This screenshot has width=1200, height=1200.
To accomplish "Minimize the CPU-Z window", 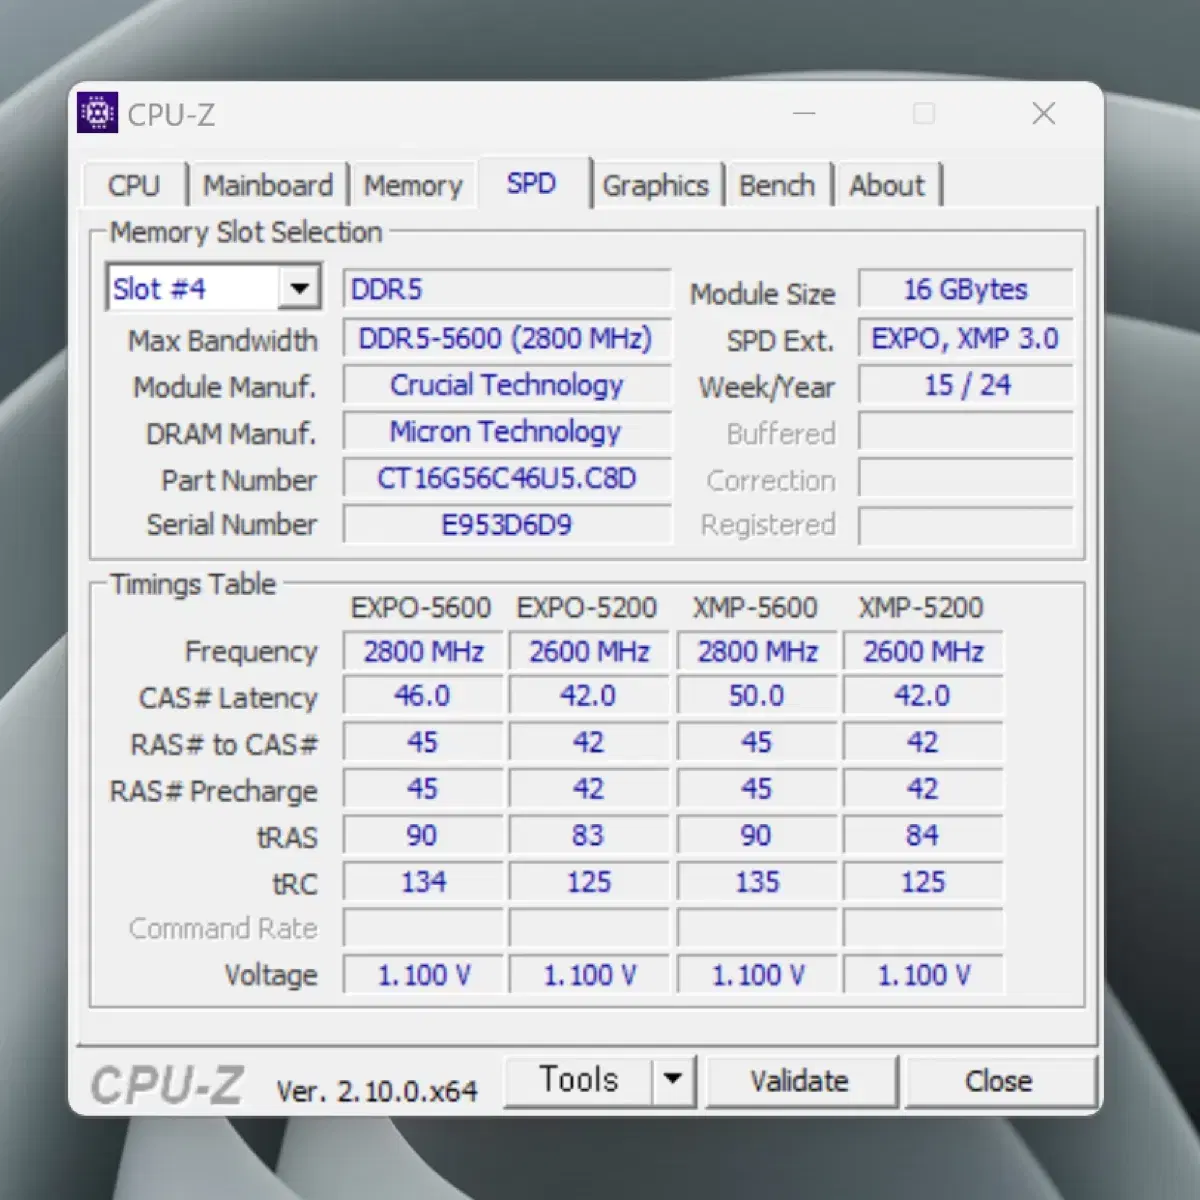I will pos(805,114).
